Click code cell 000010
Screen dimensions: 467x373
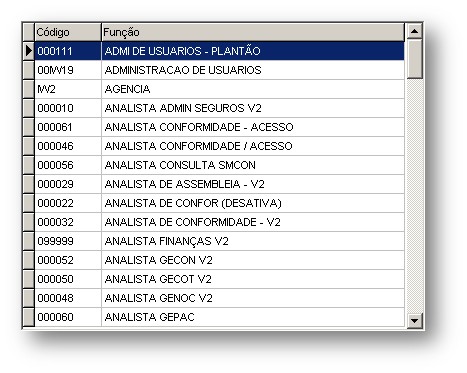(68, 108)
